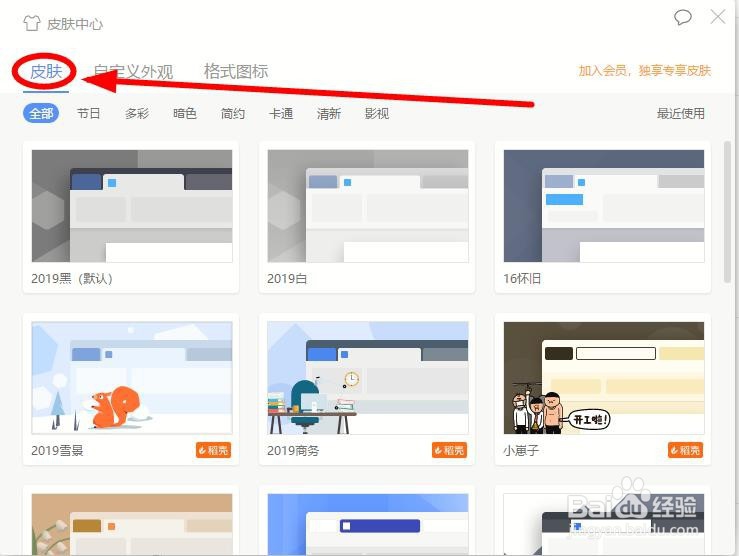Switch to the 皮肤 tab
This screenshot has width=739, height=556.
point(46,72)
